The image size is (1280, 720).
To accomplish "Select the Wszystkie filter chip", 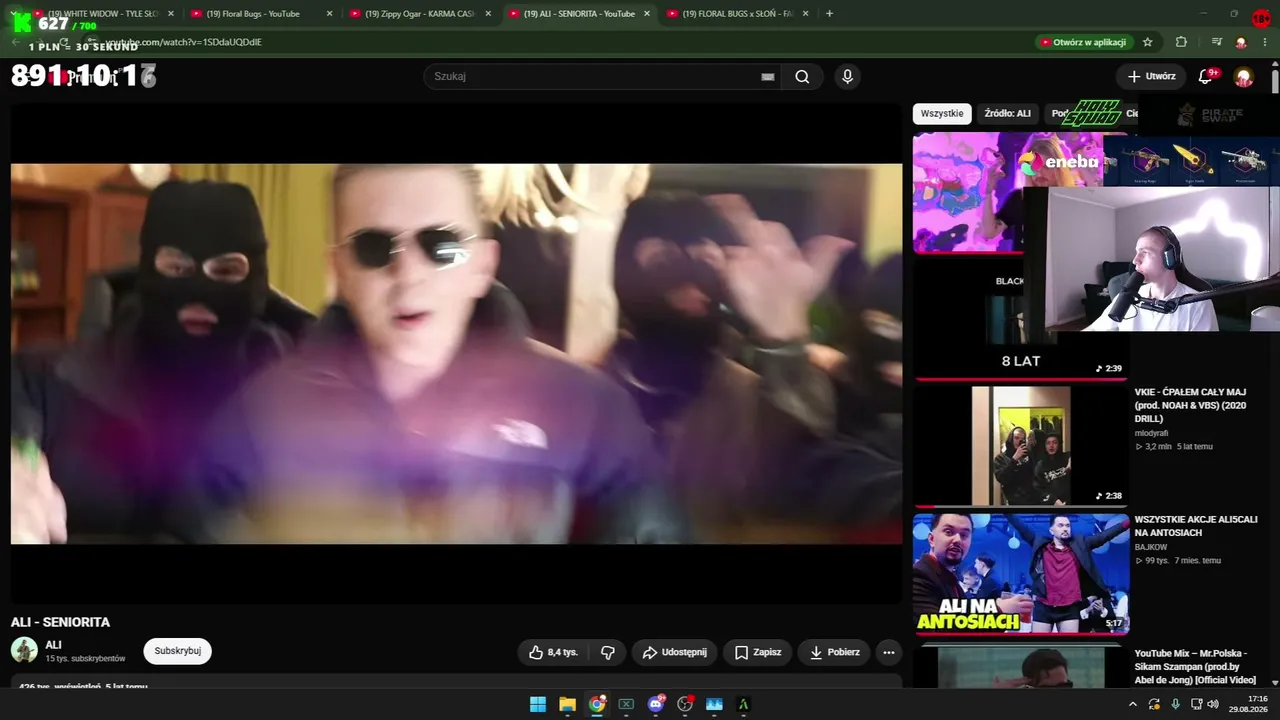I will pos(942,114).
